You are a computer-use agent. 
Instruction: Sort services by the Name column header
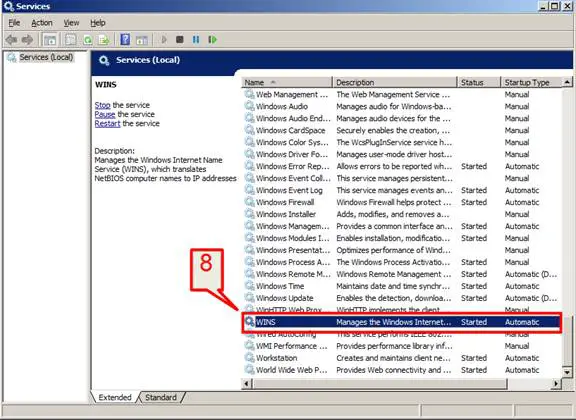287,82
